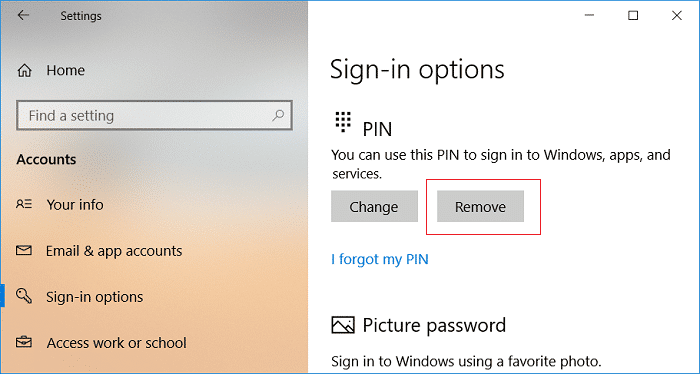Maximize the Settings window
Screen dimensions: 700x374
click(x=633, y=15)
